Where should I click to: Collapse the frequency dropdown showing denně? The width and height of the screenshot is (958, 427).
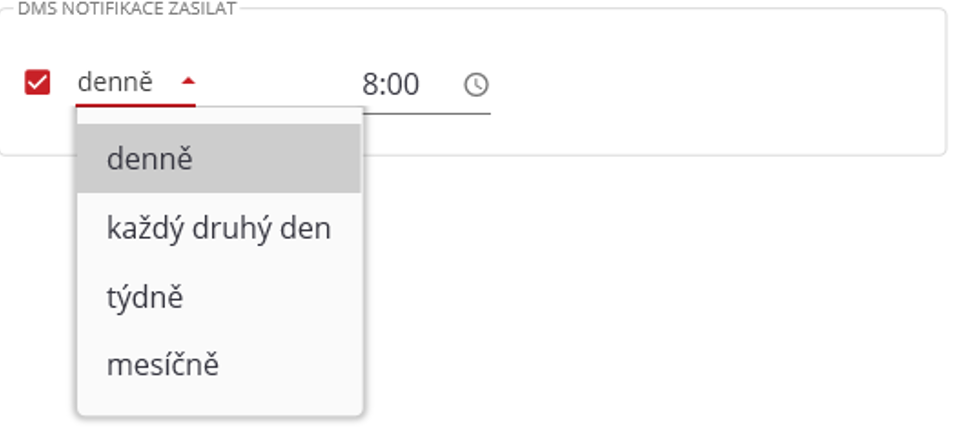click(187, 82)
